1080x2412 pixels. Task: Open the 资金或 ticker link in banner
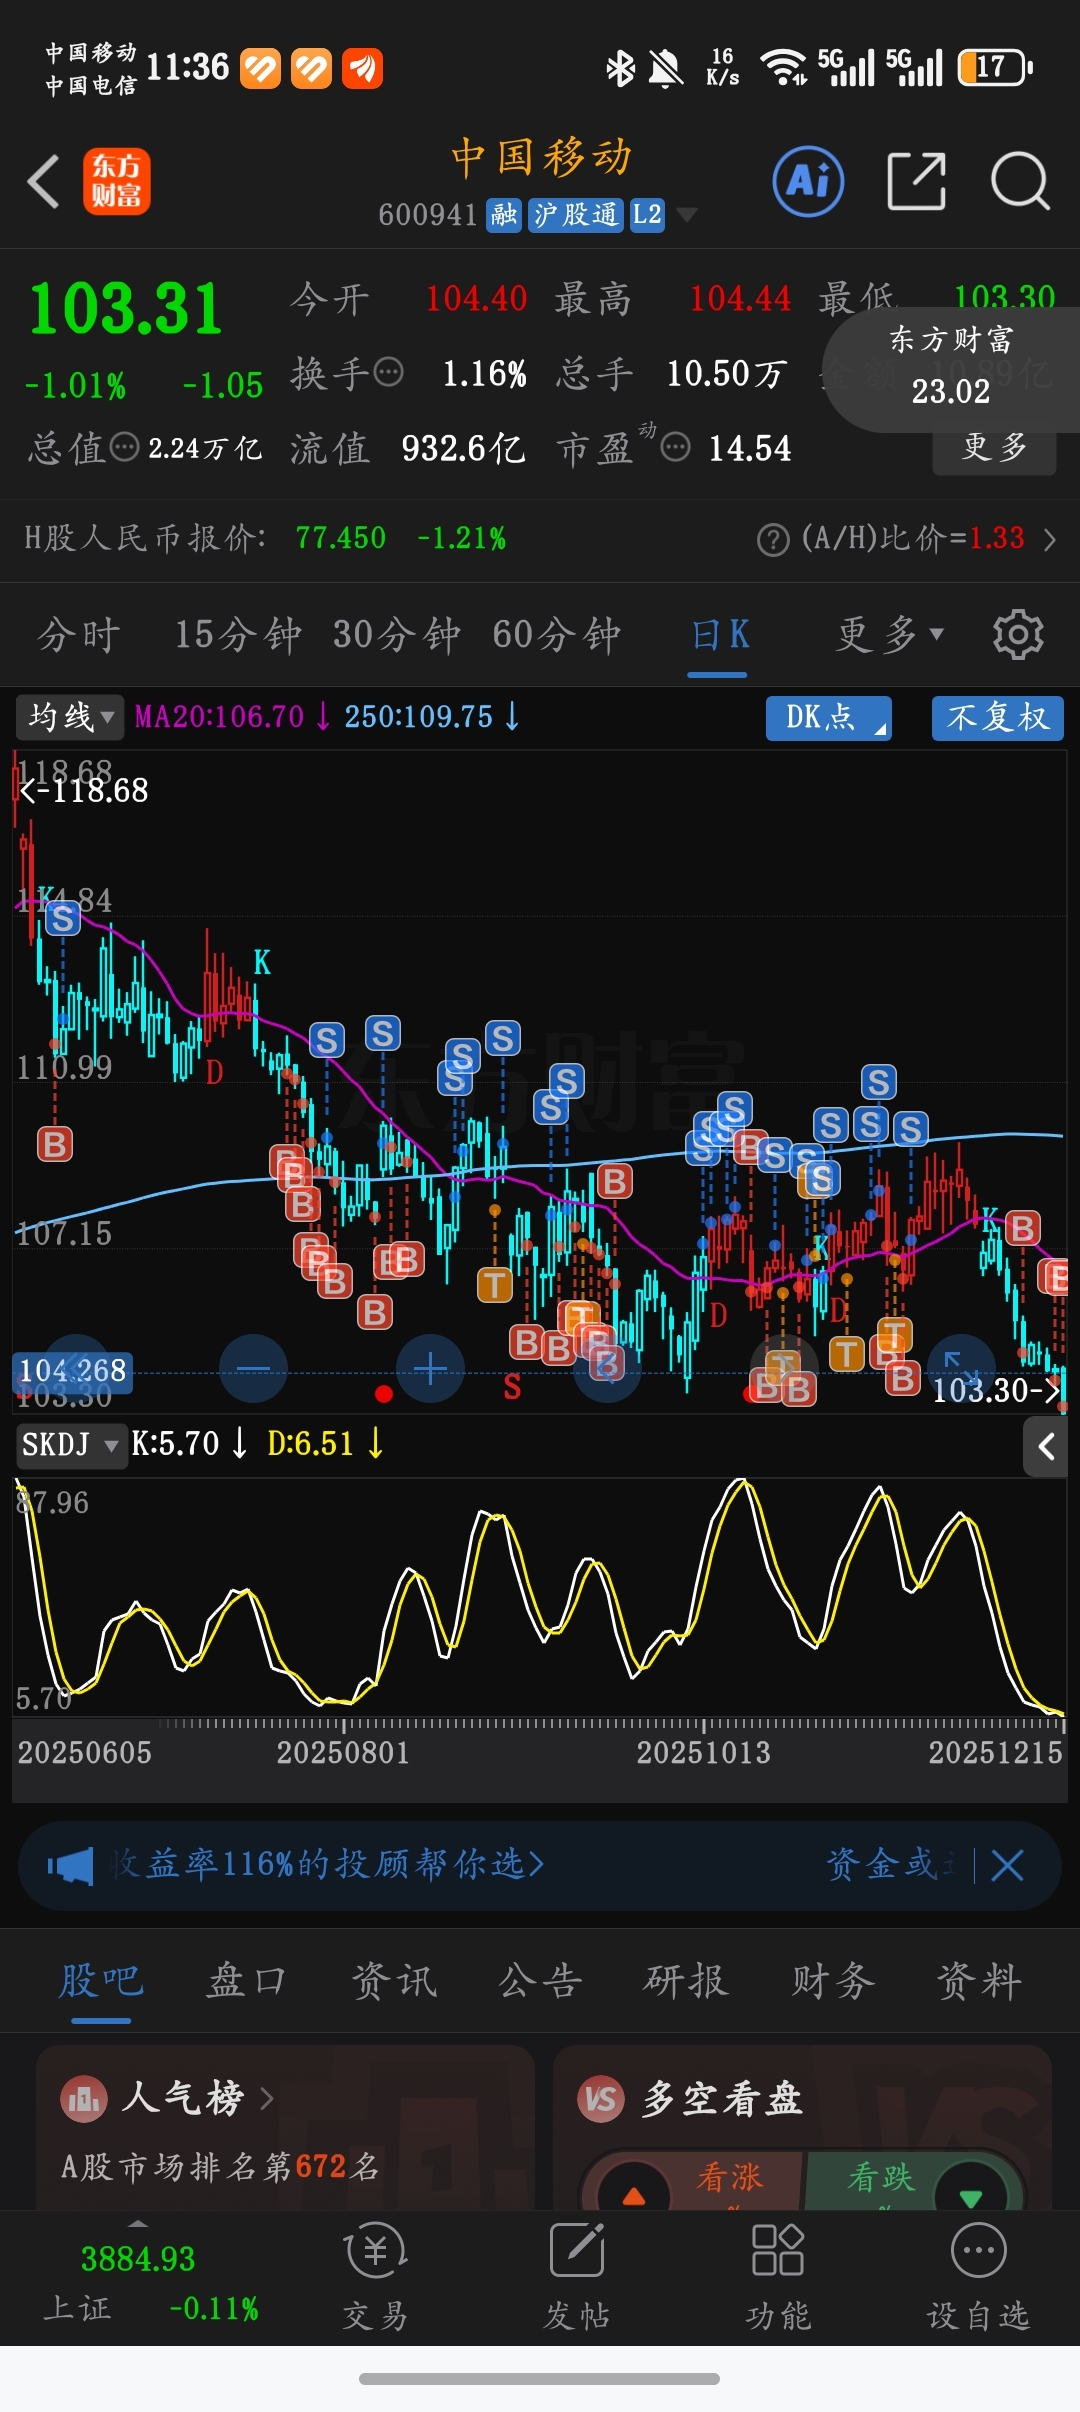click(x=890, y=1865)
